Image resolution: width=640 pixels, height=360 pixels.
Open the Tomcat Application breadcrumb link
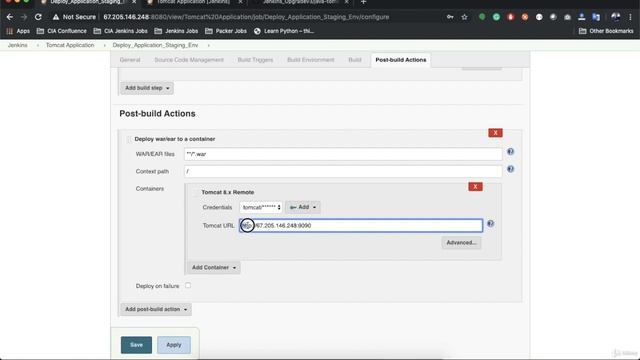click(x=70, y=45)
